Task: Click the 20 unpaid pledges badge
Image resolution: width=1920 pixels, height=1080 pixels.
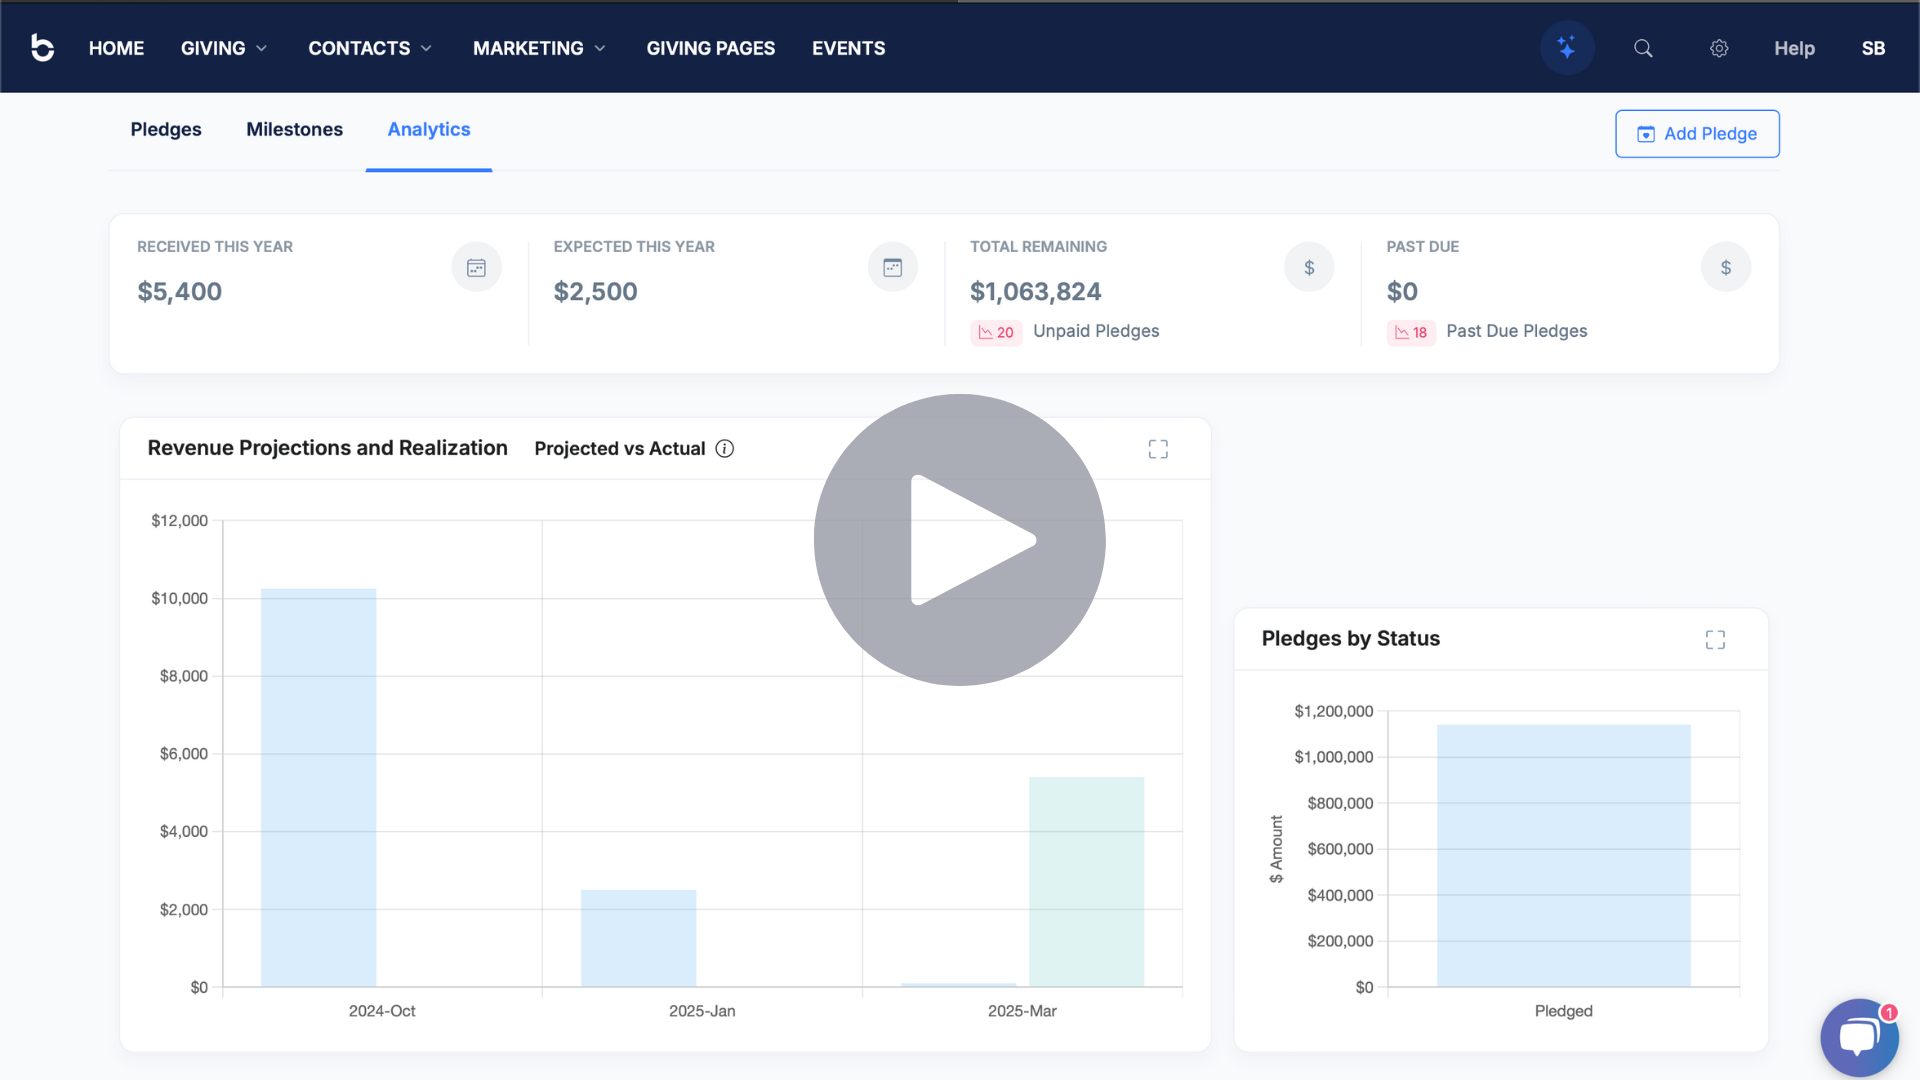Action: click(996, 332)
